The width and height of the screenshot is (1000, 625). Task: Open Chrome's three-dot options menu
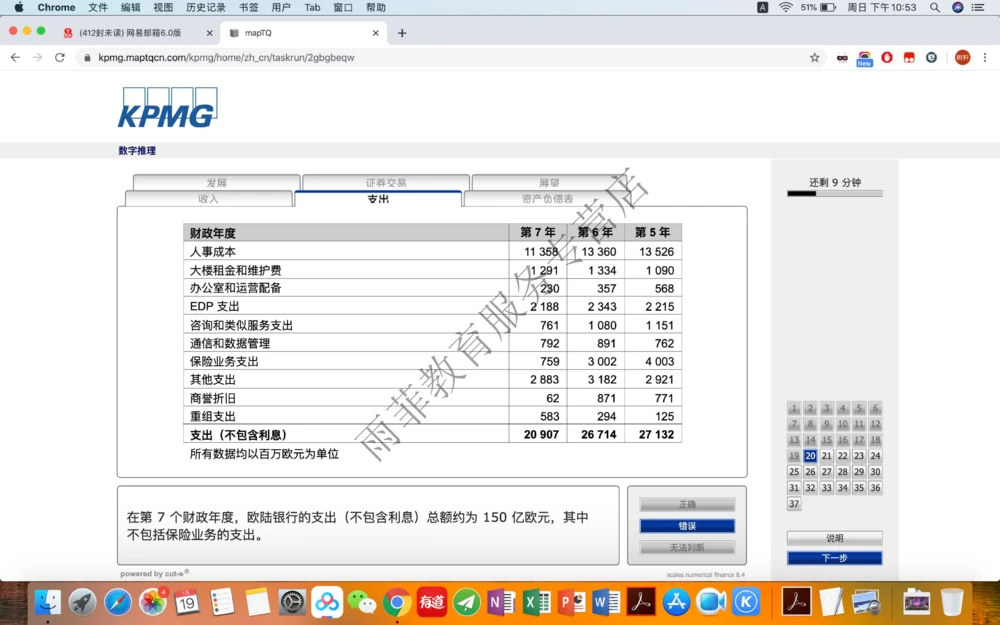[985, 58]
